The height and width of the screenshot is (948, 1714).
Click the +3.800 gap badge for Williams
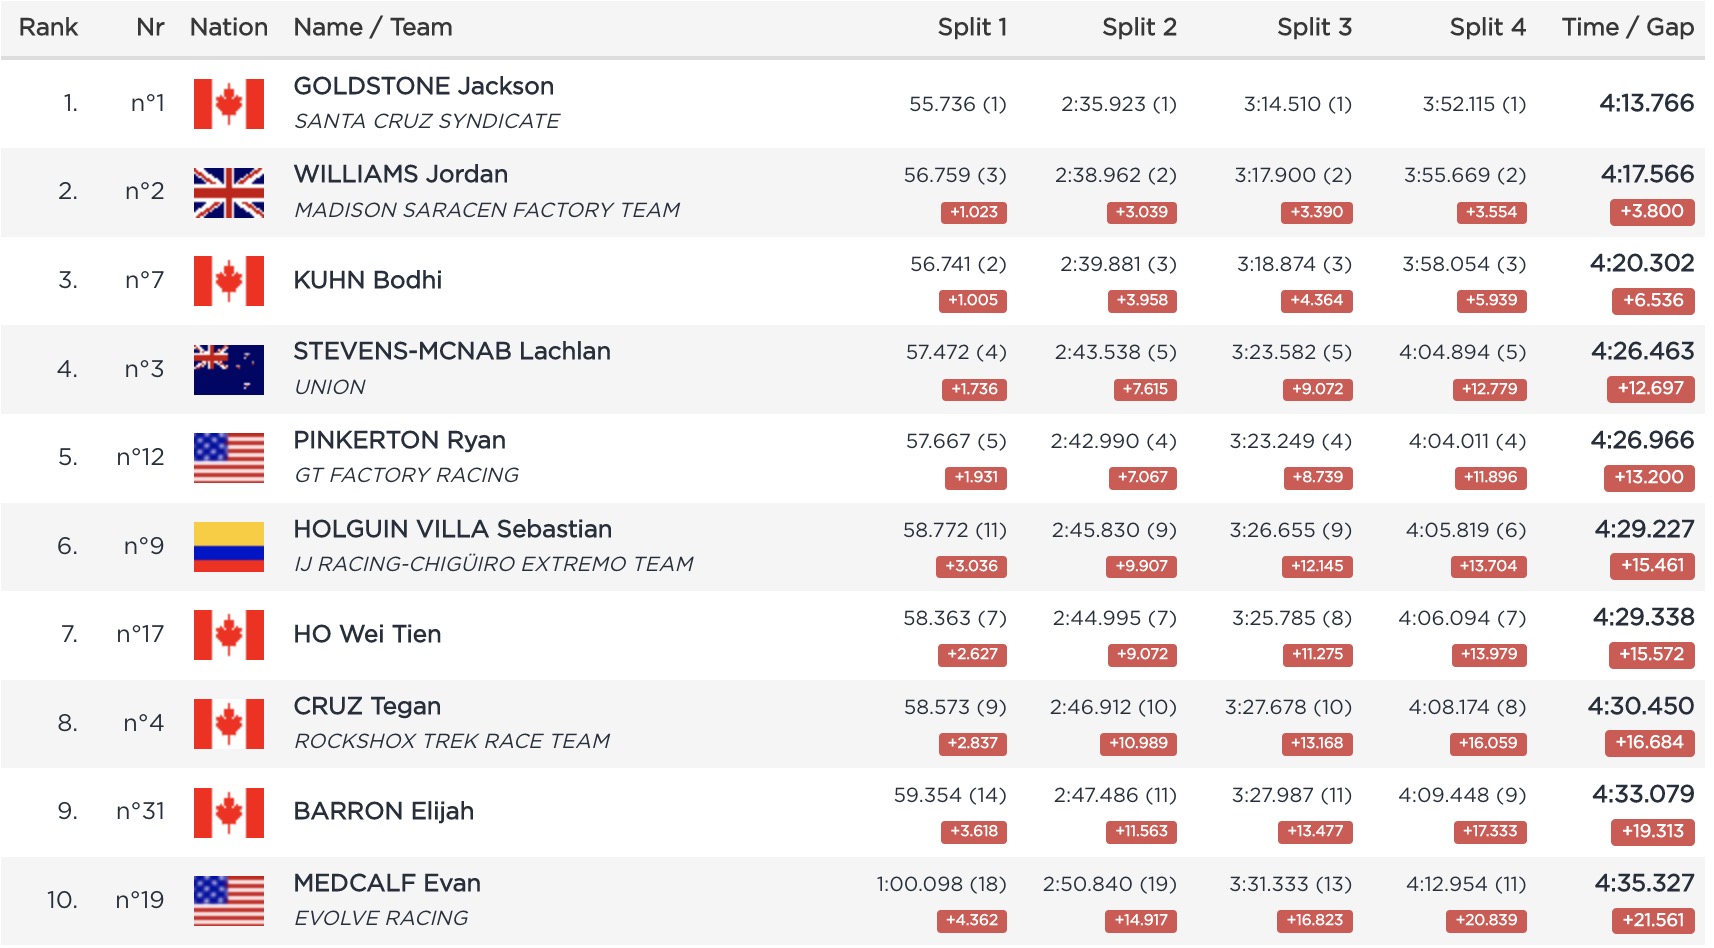pyautogui.click(x=1651, y=211)
